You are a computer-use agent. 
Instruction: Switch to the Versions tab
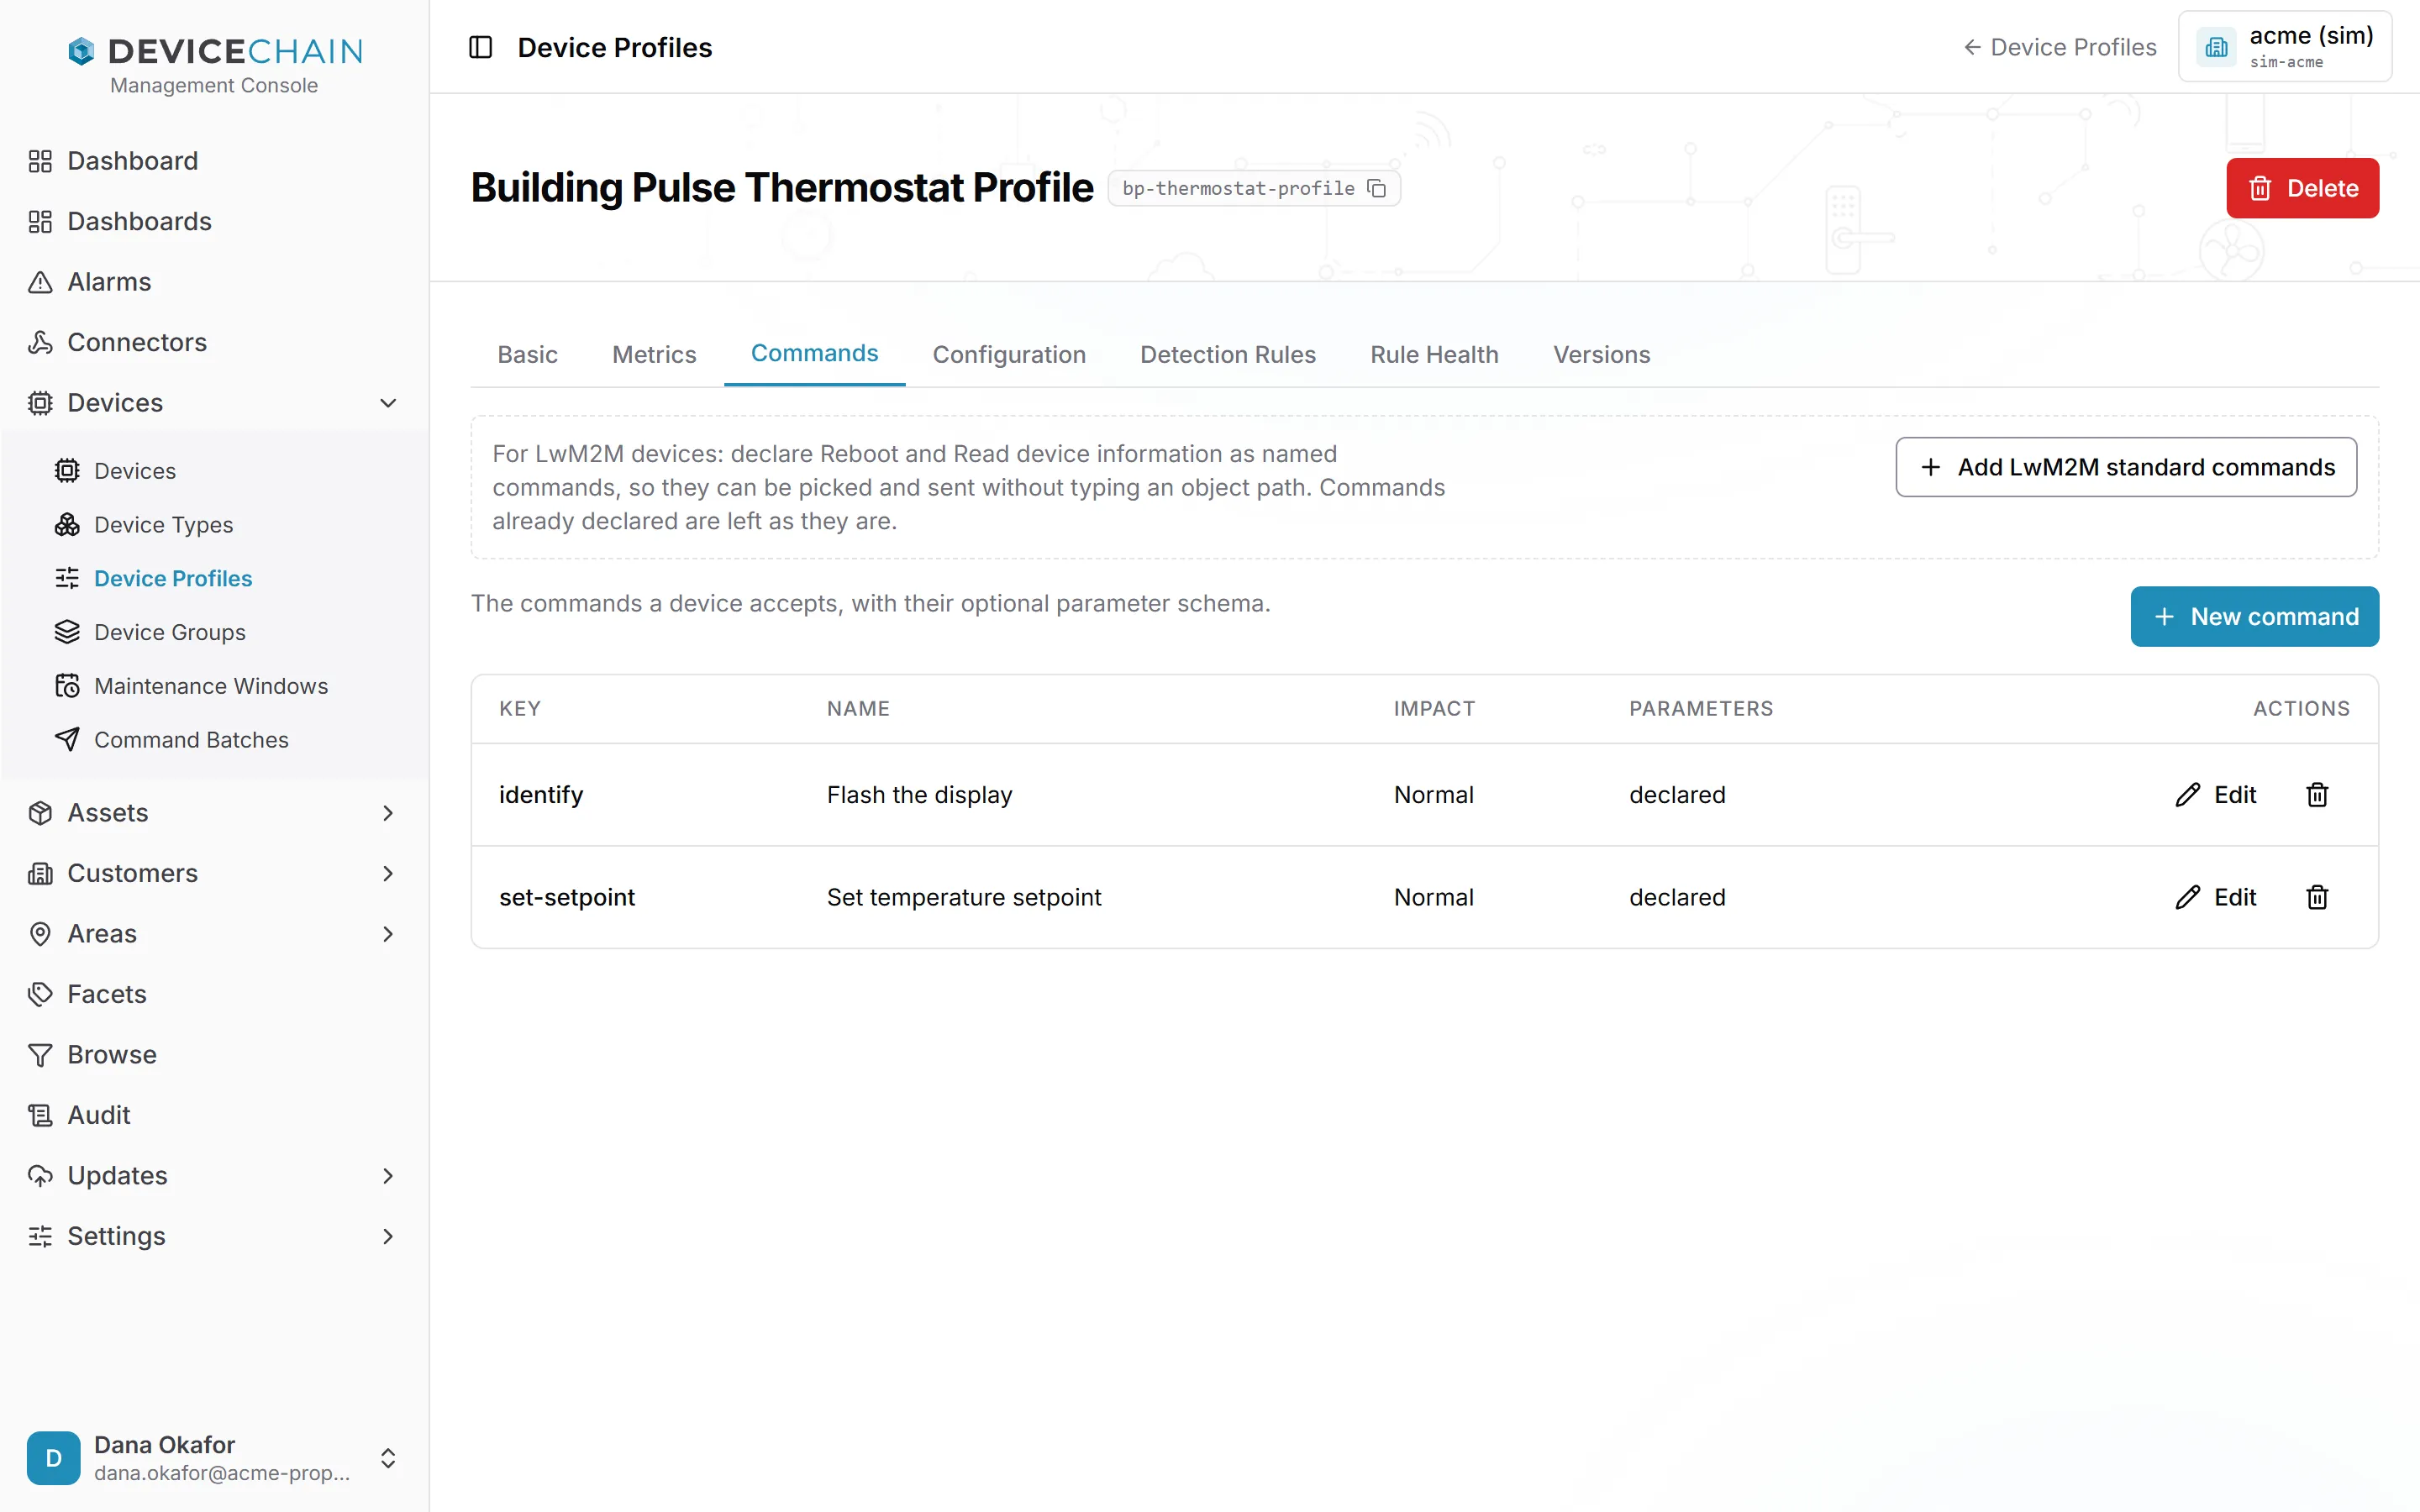1601,354
